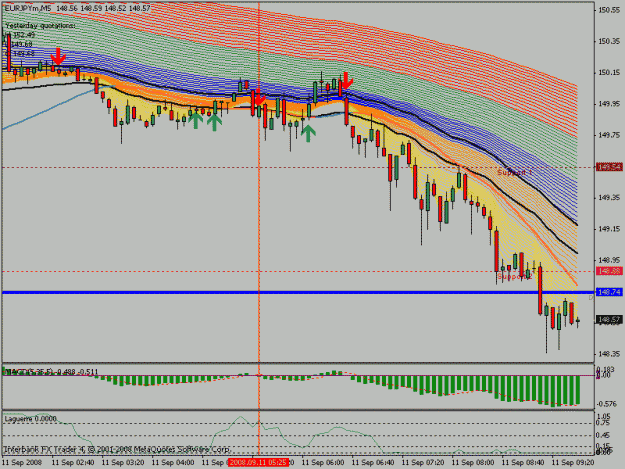Select the Laguerre 0.0000 indicator label
This screenshot has width=625, height=469.
[31, 419]
